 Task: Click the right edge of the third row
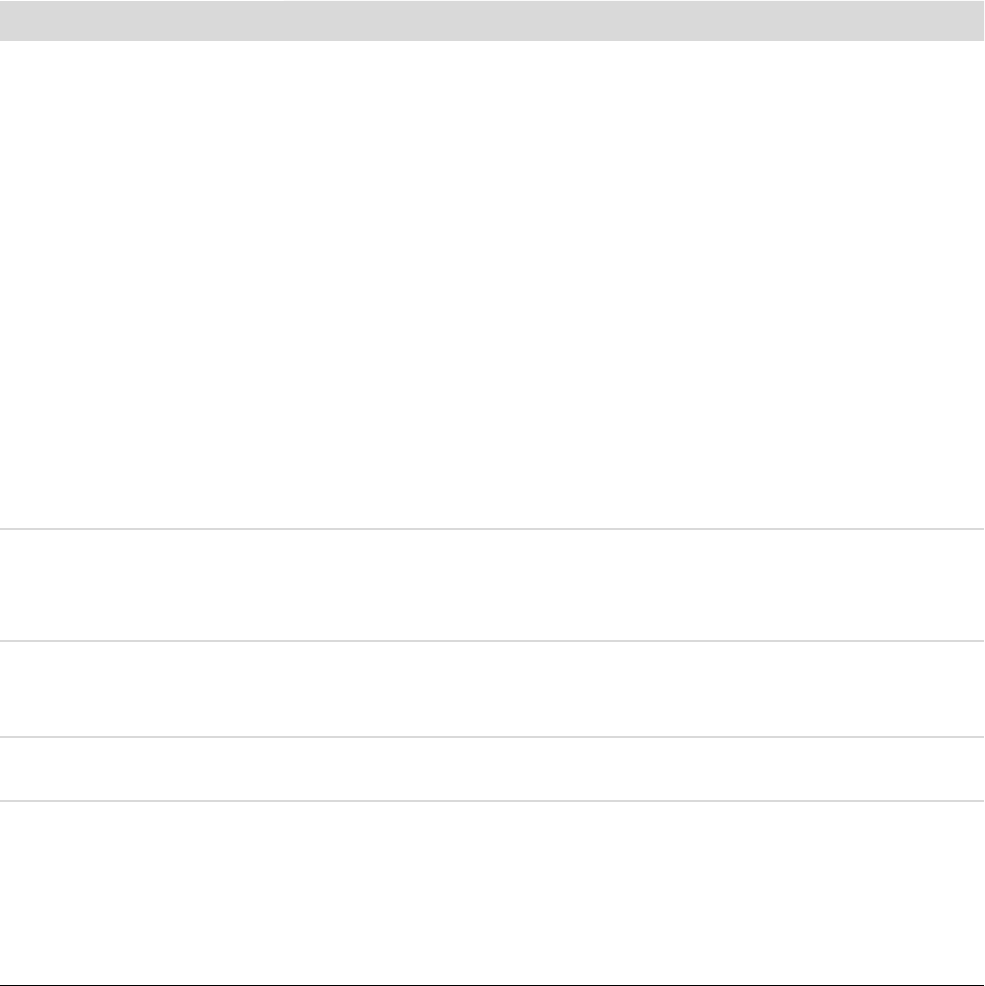coord(980,689)
